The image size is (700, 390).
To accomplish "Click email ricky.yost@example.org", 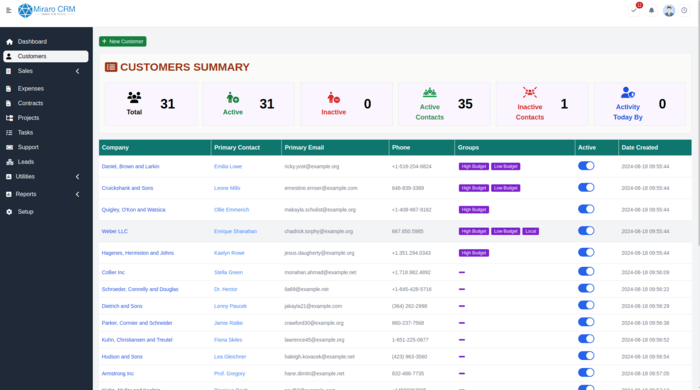I will click(x=312, y=166).
